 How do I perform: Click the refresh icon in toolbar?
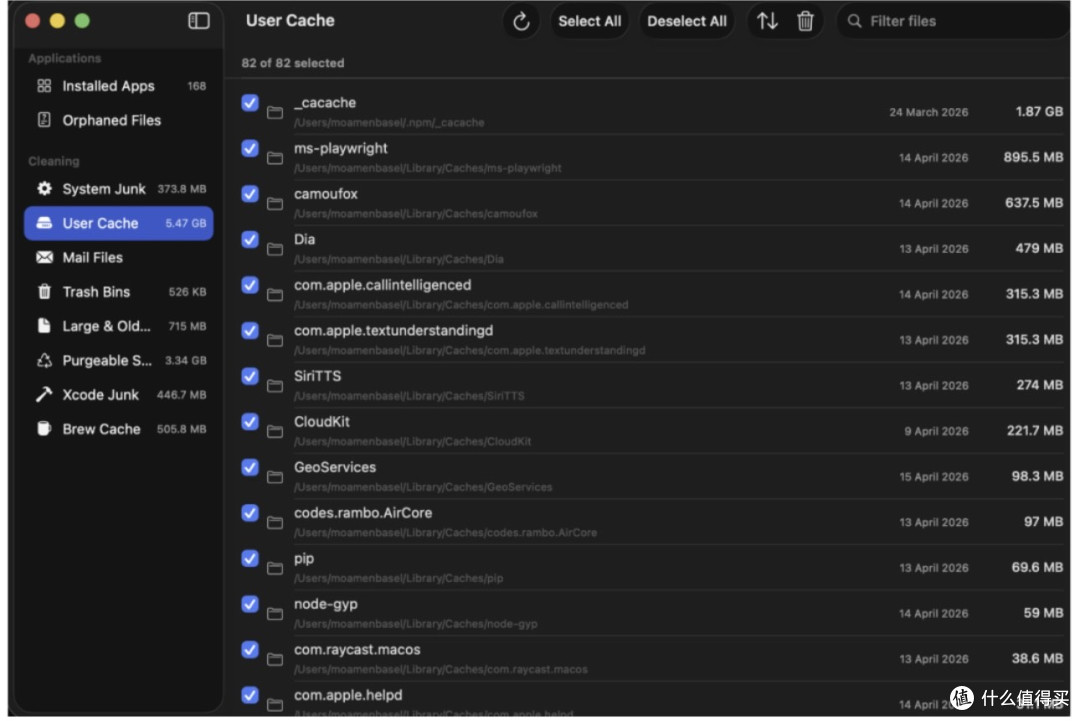(x=521, y=21)
